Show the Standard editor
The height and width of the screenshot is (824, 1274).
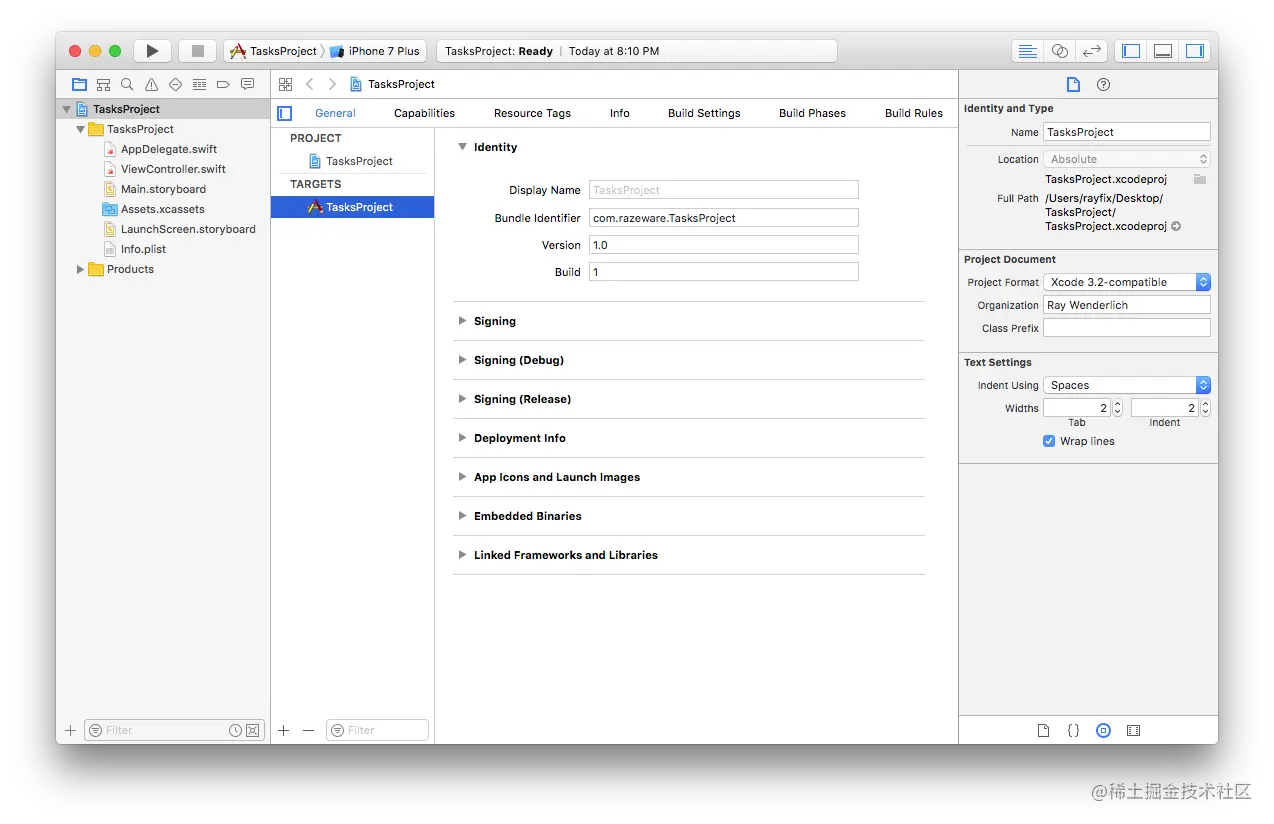pos(1026,51)
